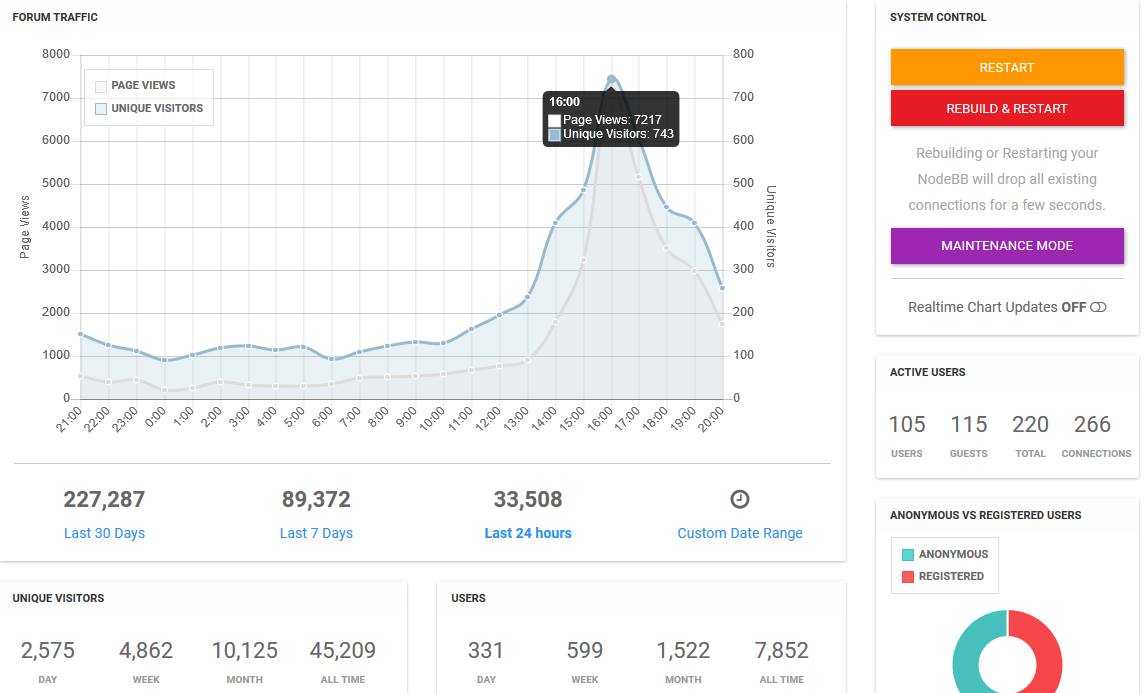Click 7,852 users all time value
The height and width of the screenshot is (693, 1144).
click(781, 651)
